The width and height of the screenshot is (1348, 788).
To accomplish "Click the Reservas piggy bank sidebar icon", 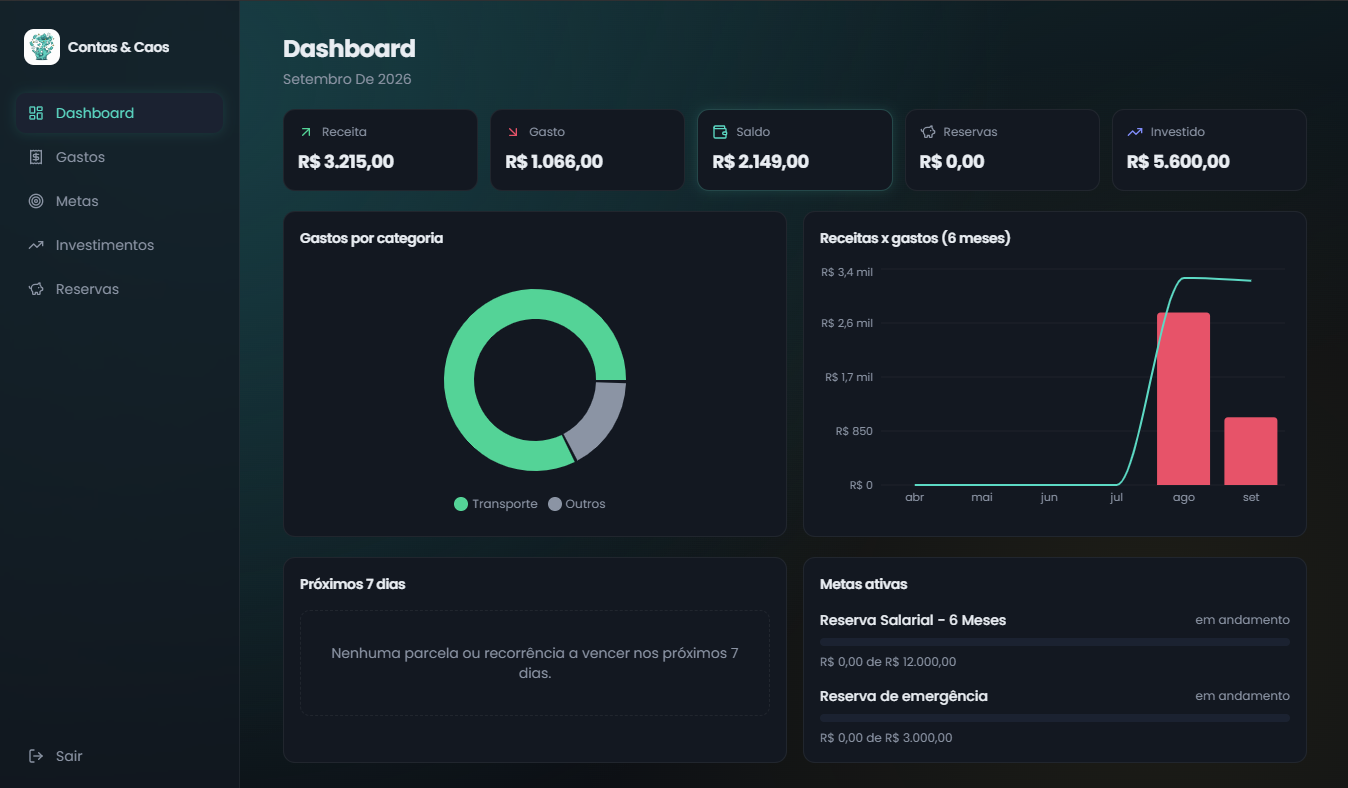I will (36, 289).
